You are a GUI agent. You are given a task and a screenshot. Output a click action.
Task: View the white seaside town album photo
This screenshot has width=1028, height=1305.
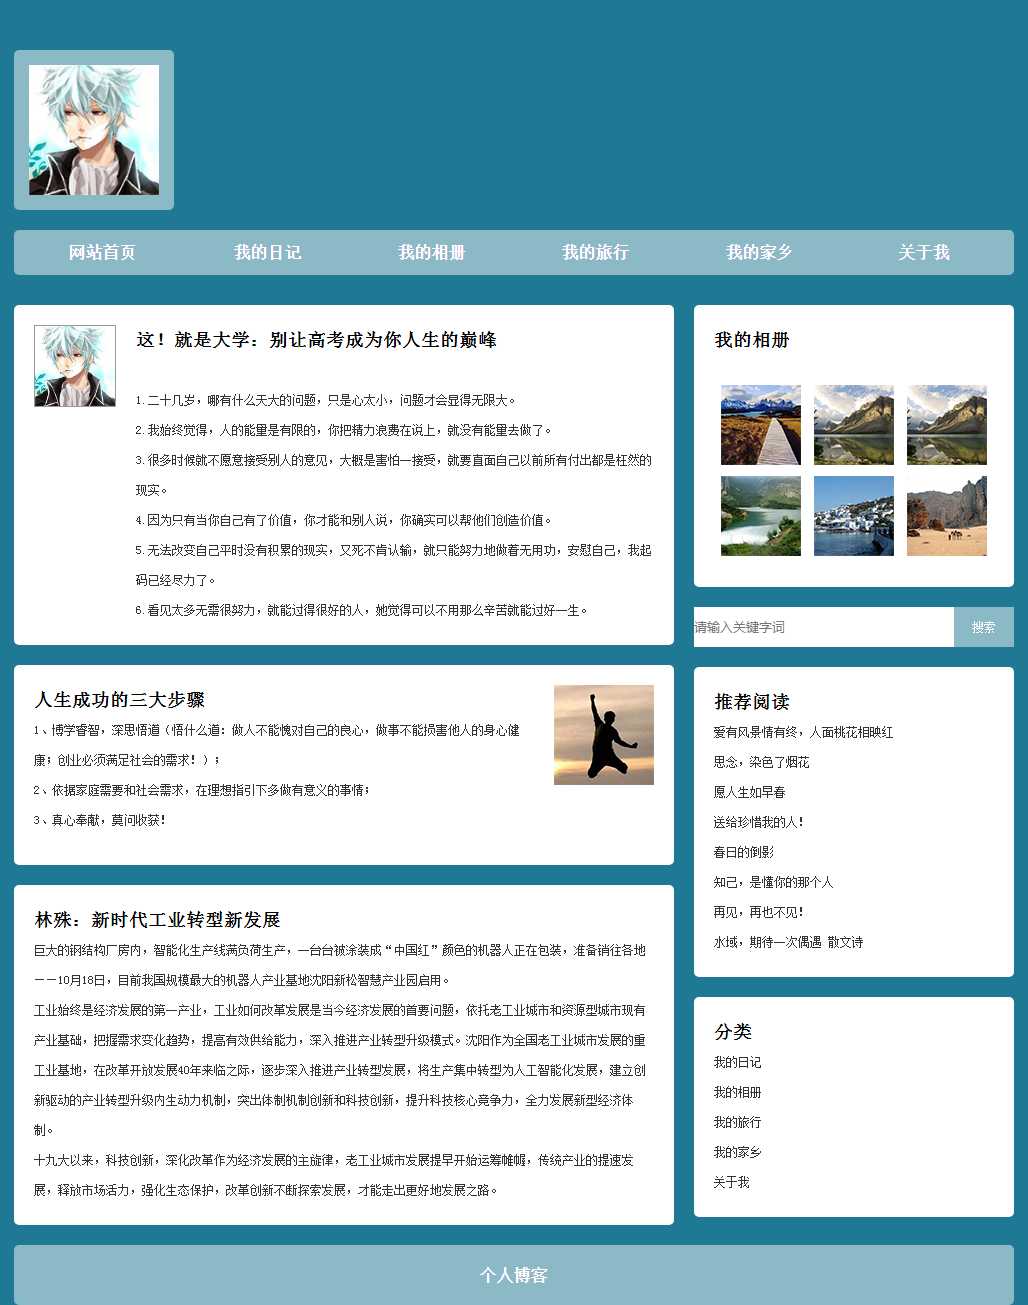pyautogui.click(x=853, y=516)
